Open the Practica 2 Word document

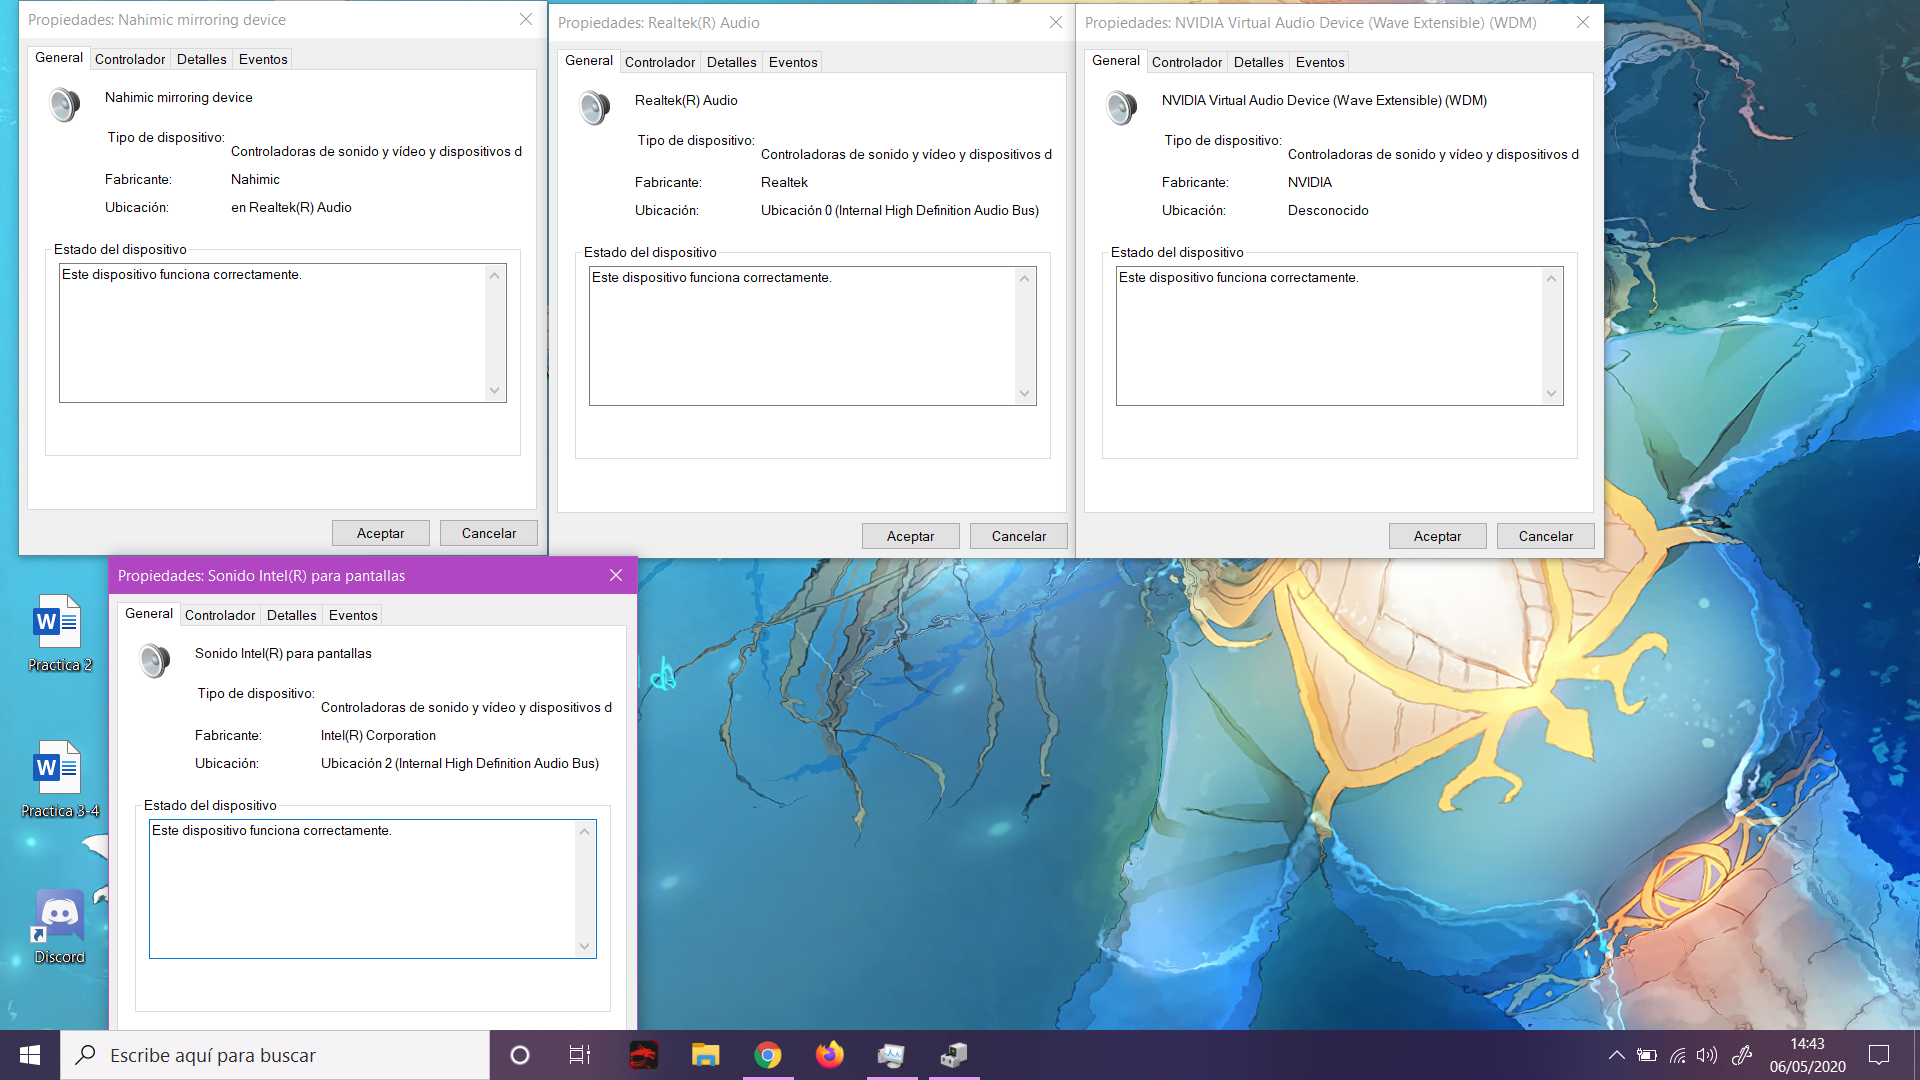59,634
